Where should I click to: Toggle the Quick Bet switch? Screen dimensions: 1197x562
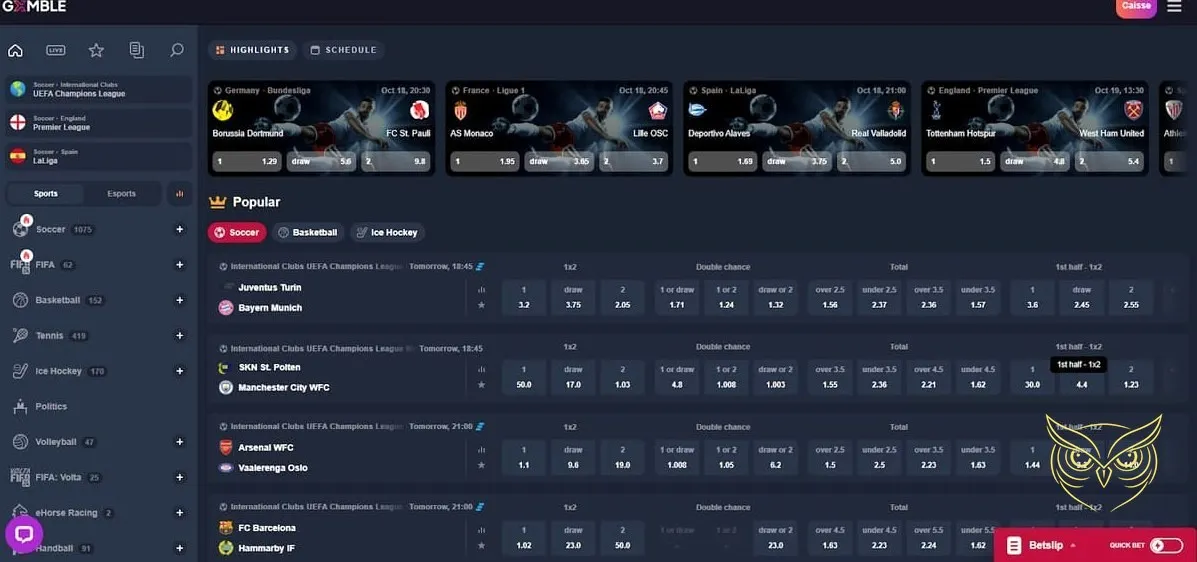click(x=1165, y=545)
